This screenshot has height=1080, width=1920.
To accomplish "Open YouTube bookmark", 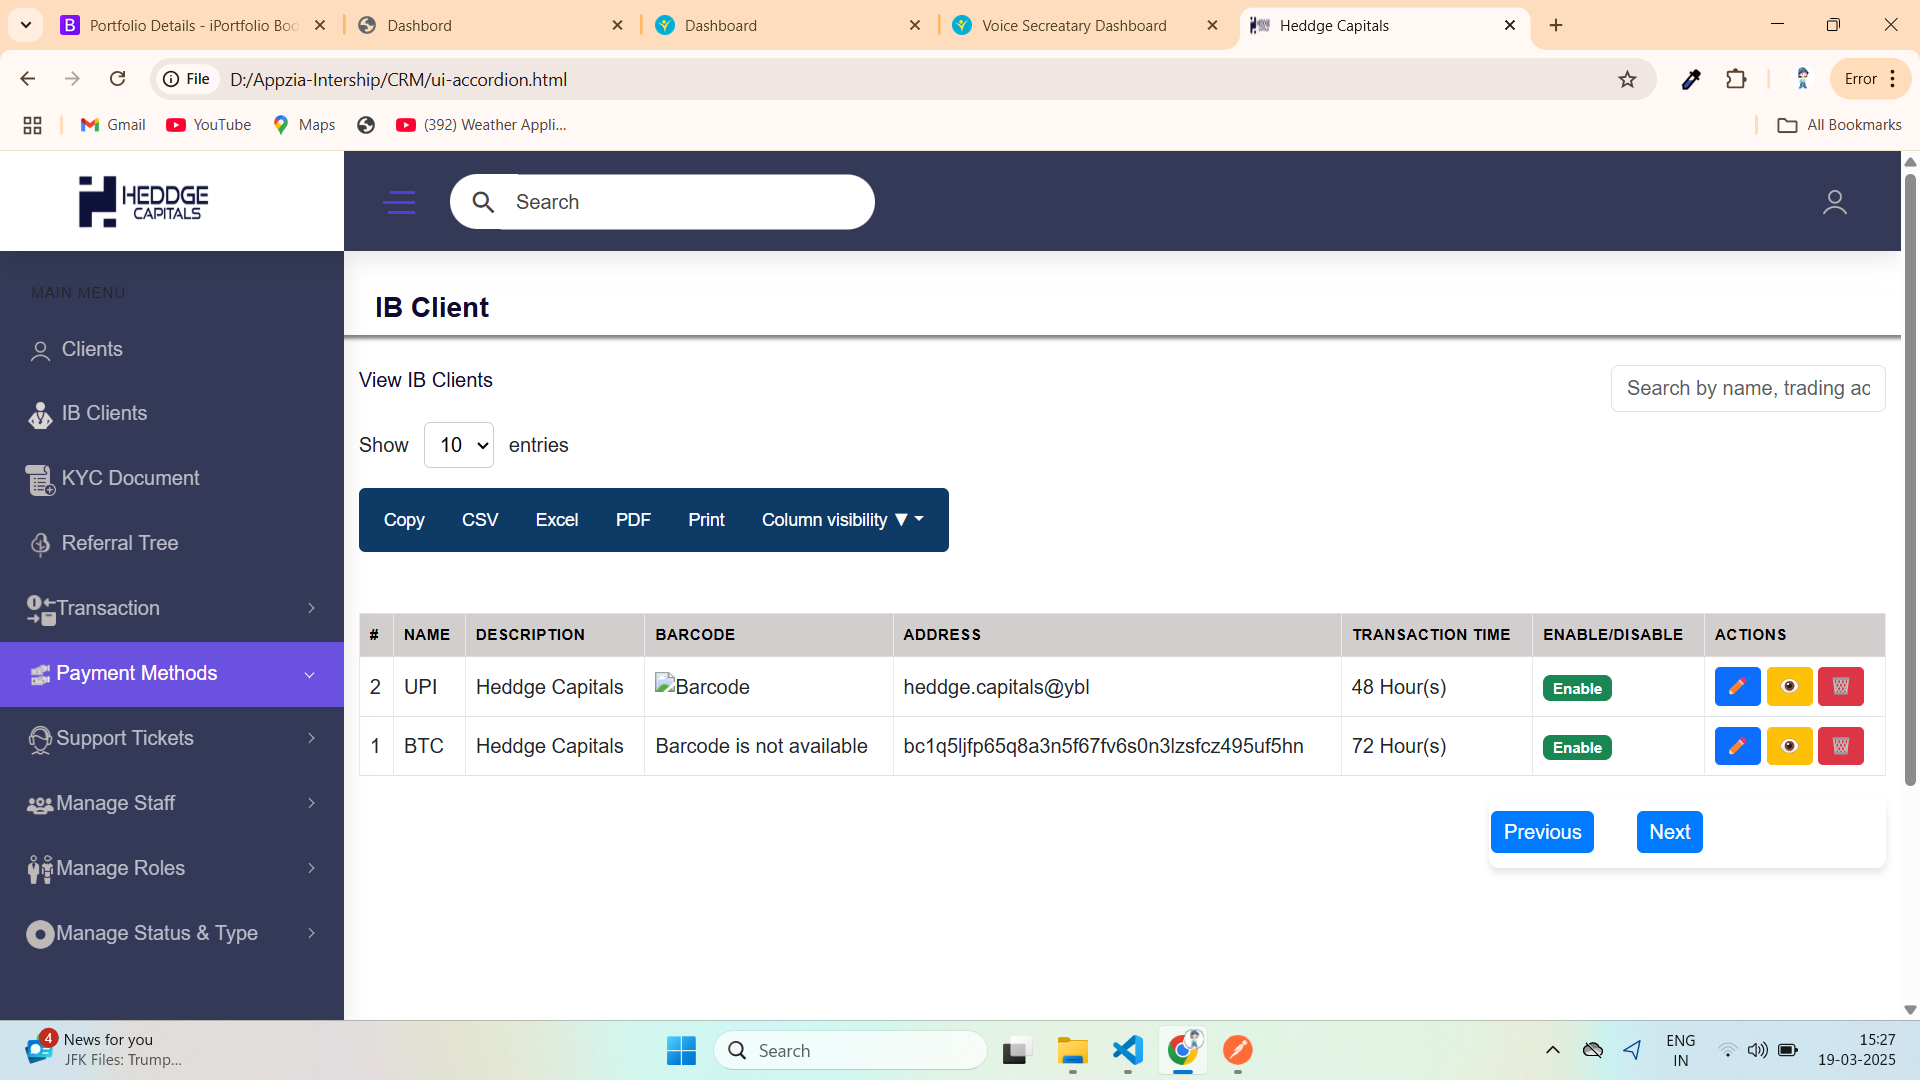I will [209, 125].
